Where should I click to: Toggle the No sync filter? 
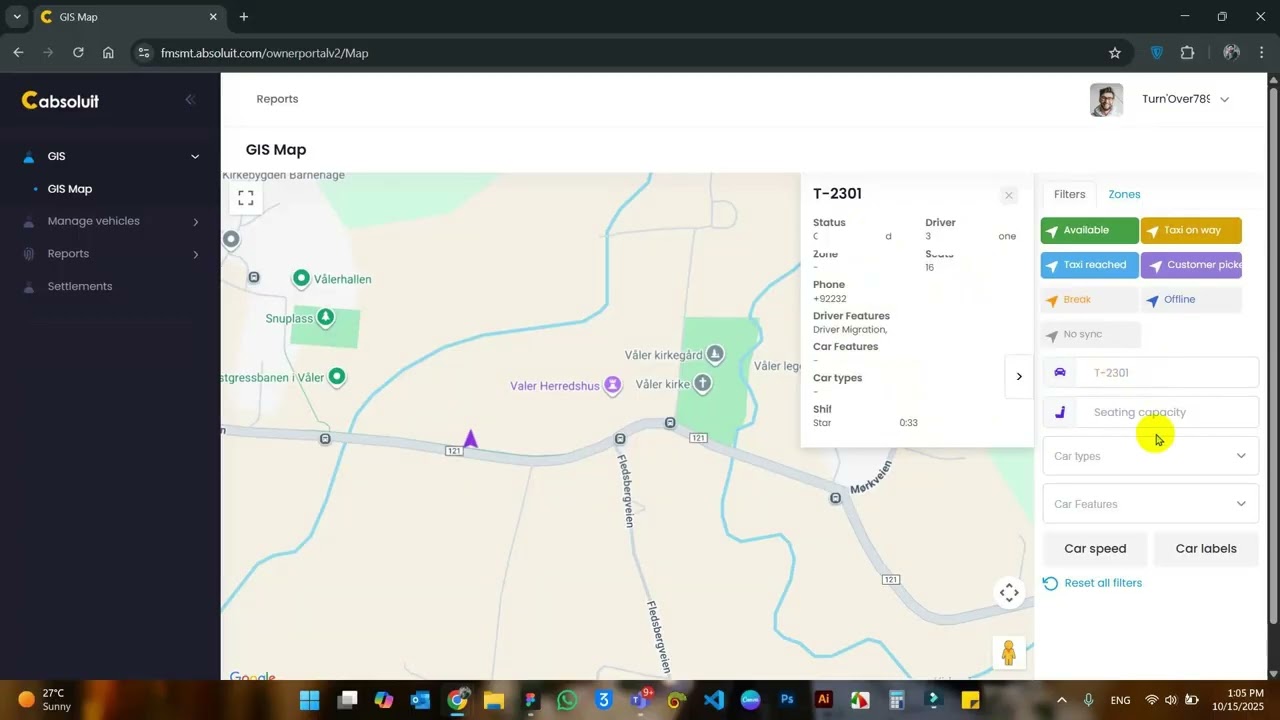pos(1089,334)
